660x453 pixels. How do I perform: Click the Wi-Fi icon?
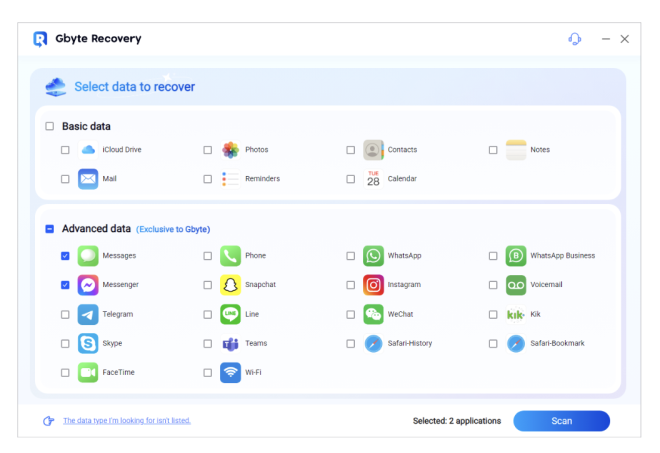pyautogui.click(x=231, y=373)
